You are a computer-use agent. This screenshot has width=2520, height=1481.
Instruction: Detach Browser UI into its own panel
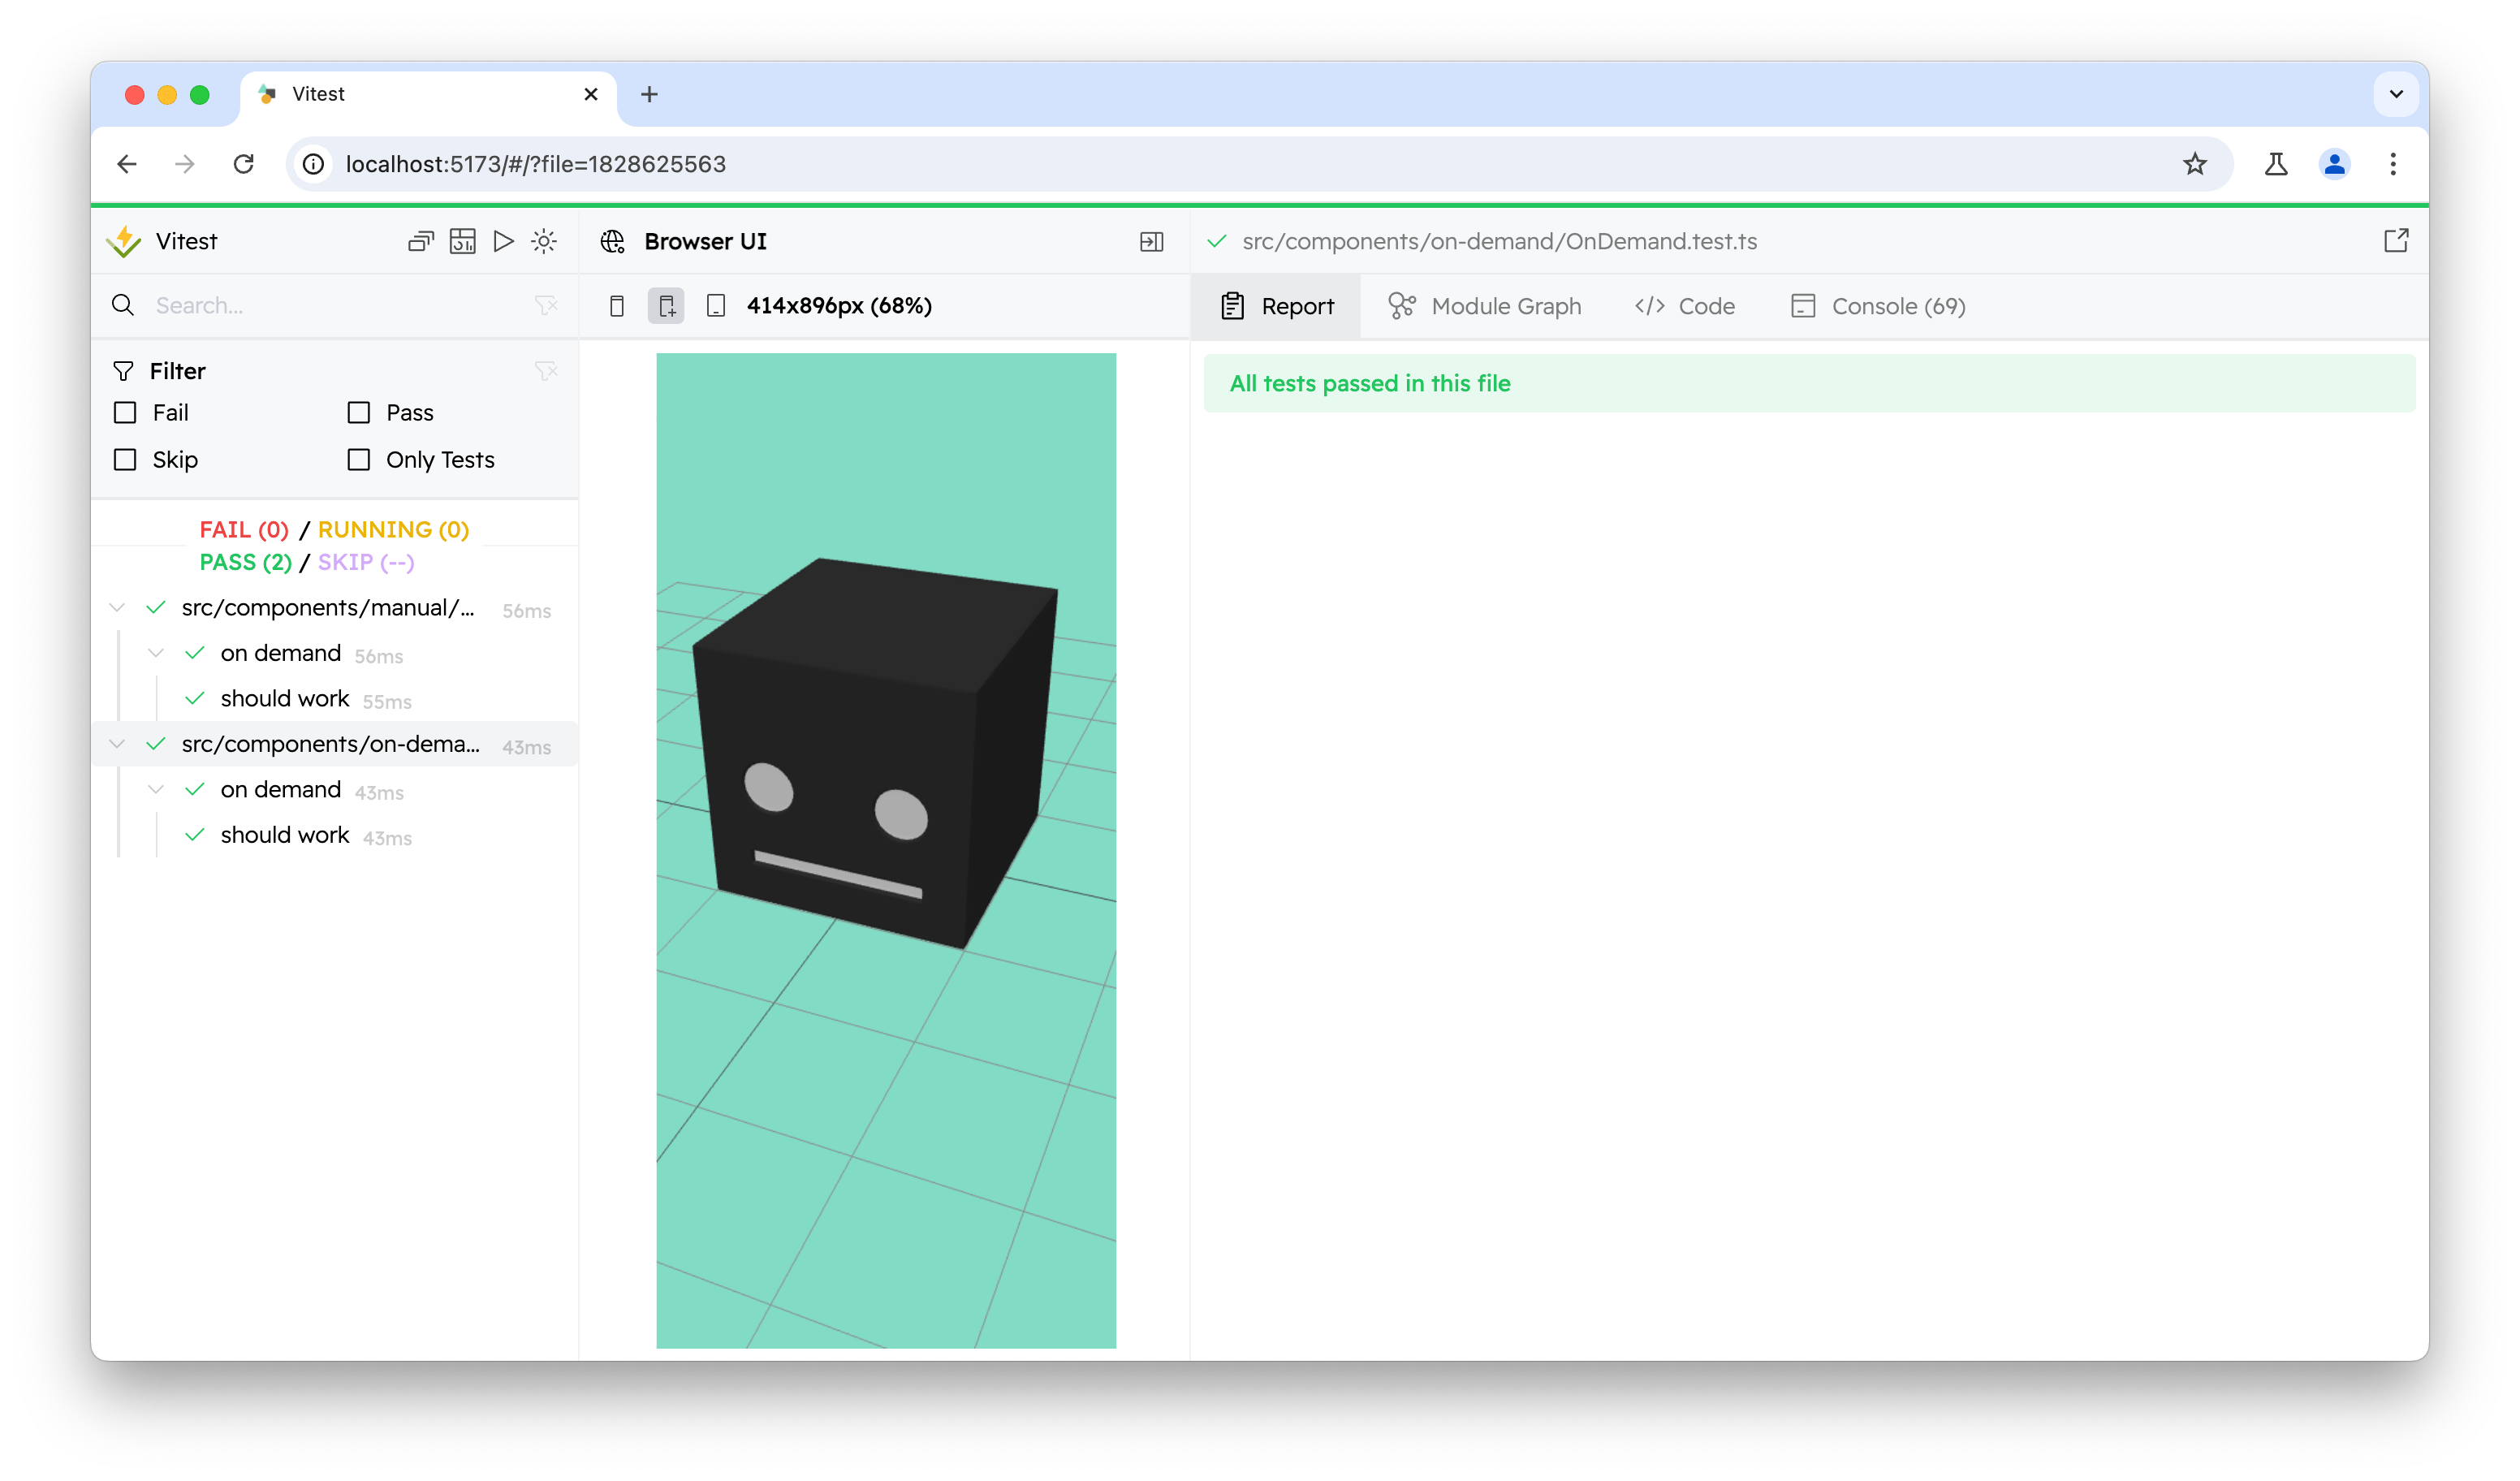click(x=1151, y=241)
